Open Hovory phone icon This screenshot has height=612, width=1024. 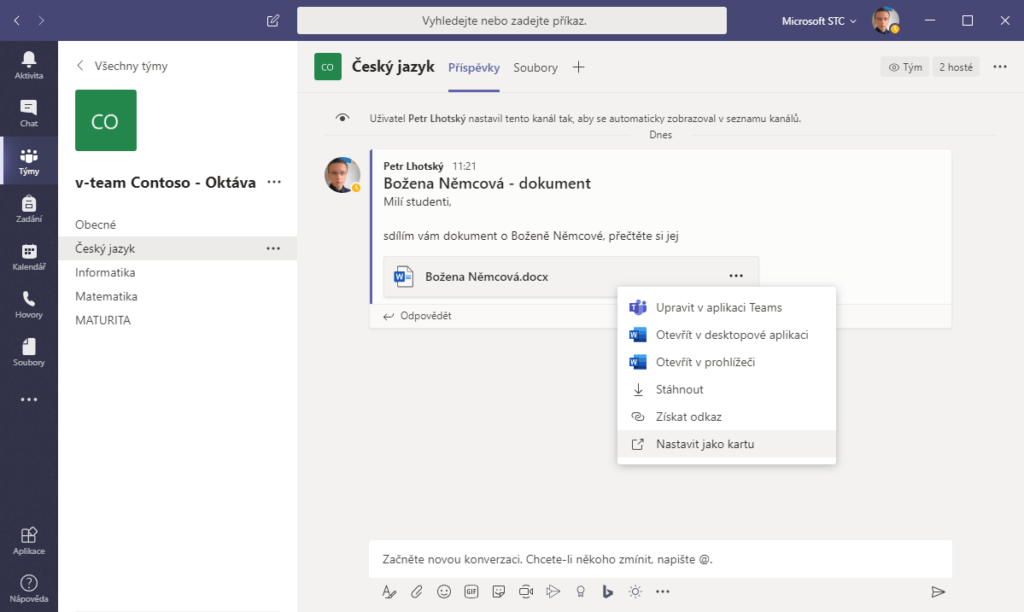click(x=29, y=304)
